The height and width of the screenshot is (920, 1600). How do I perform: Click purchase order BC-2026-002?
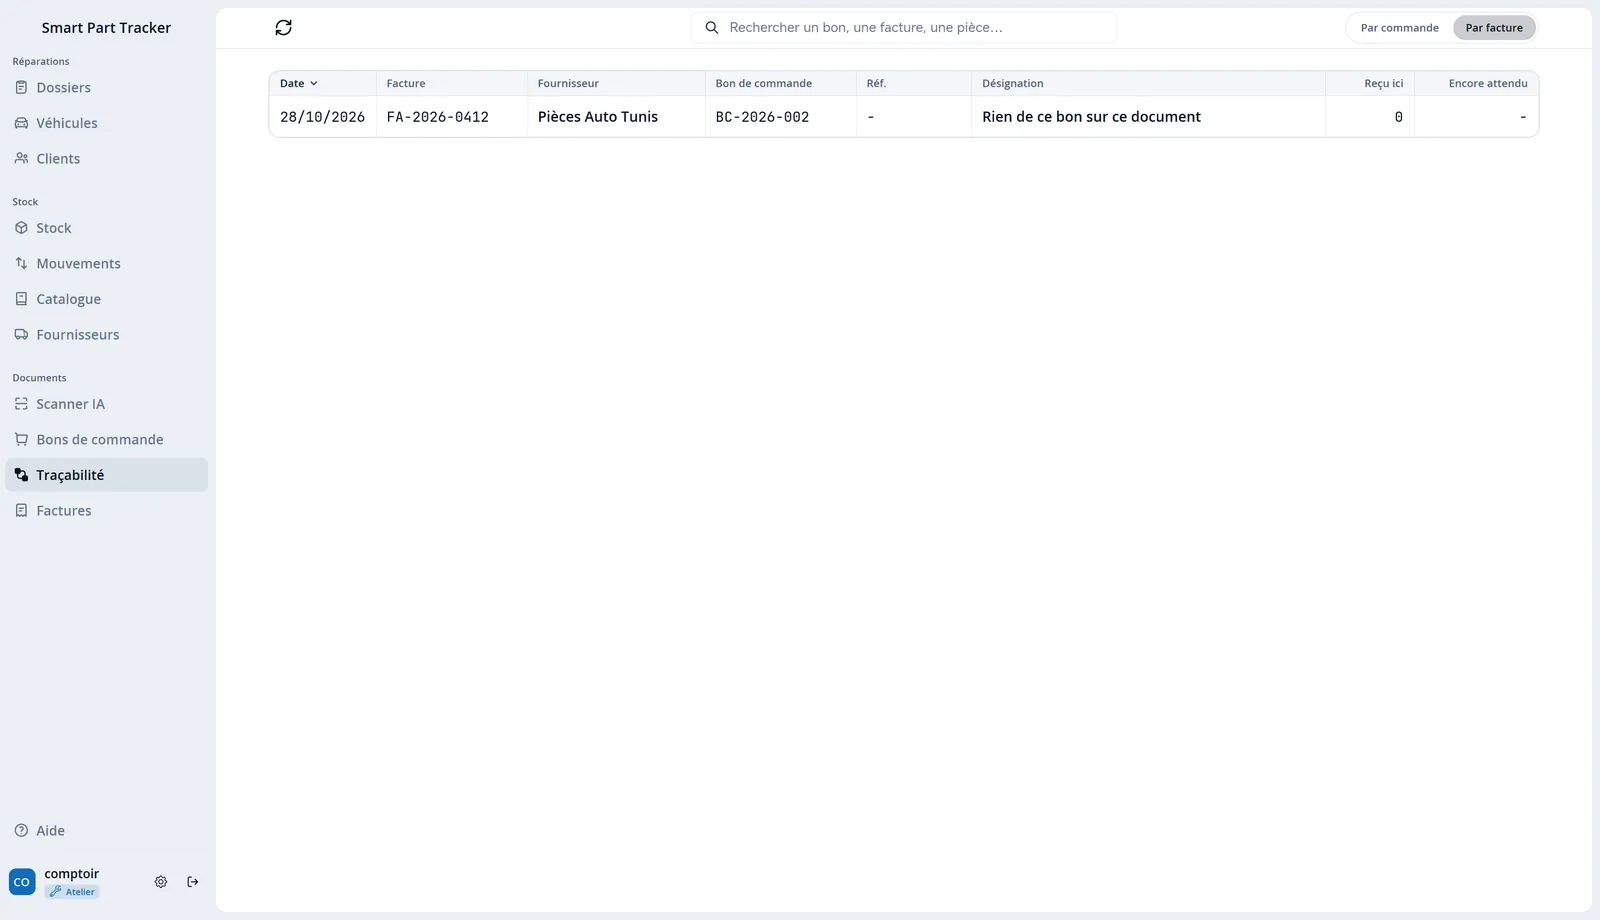[x=763, y=117]
